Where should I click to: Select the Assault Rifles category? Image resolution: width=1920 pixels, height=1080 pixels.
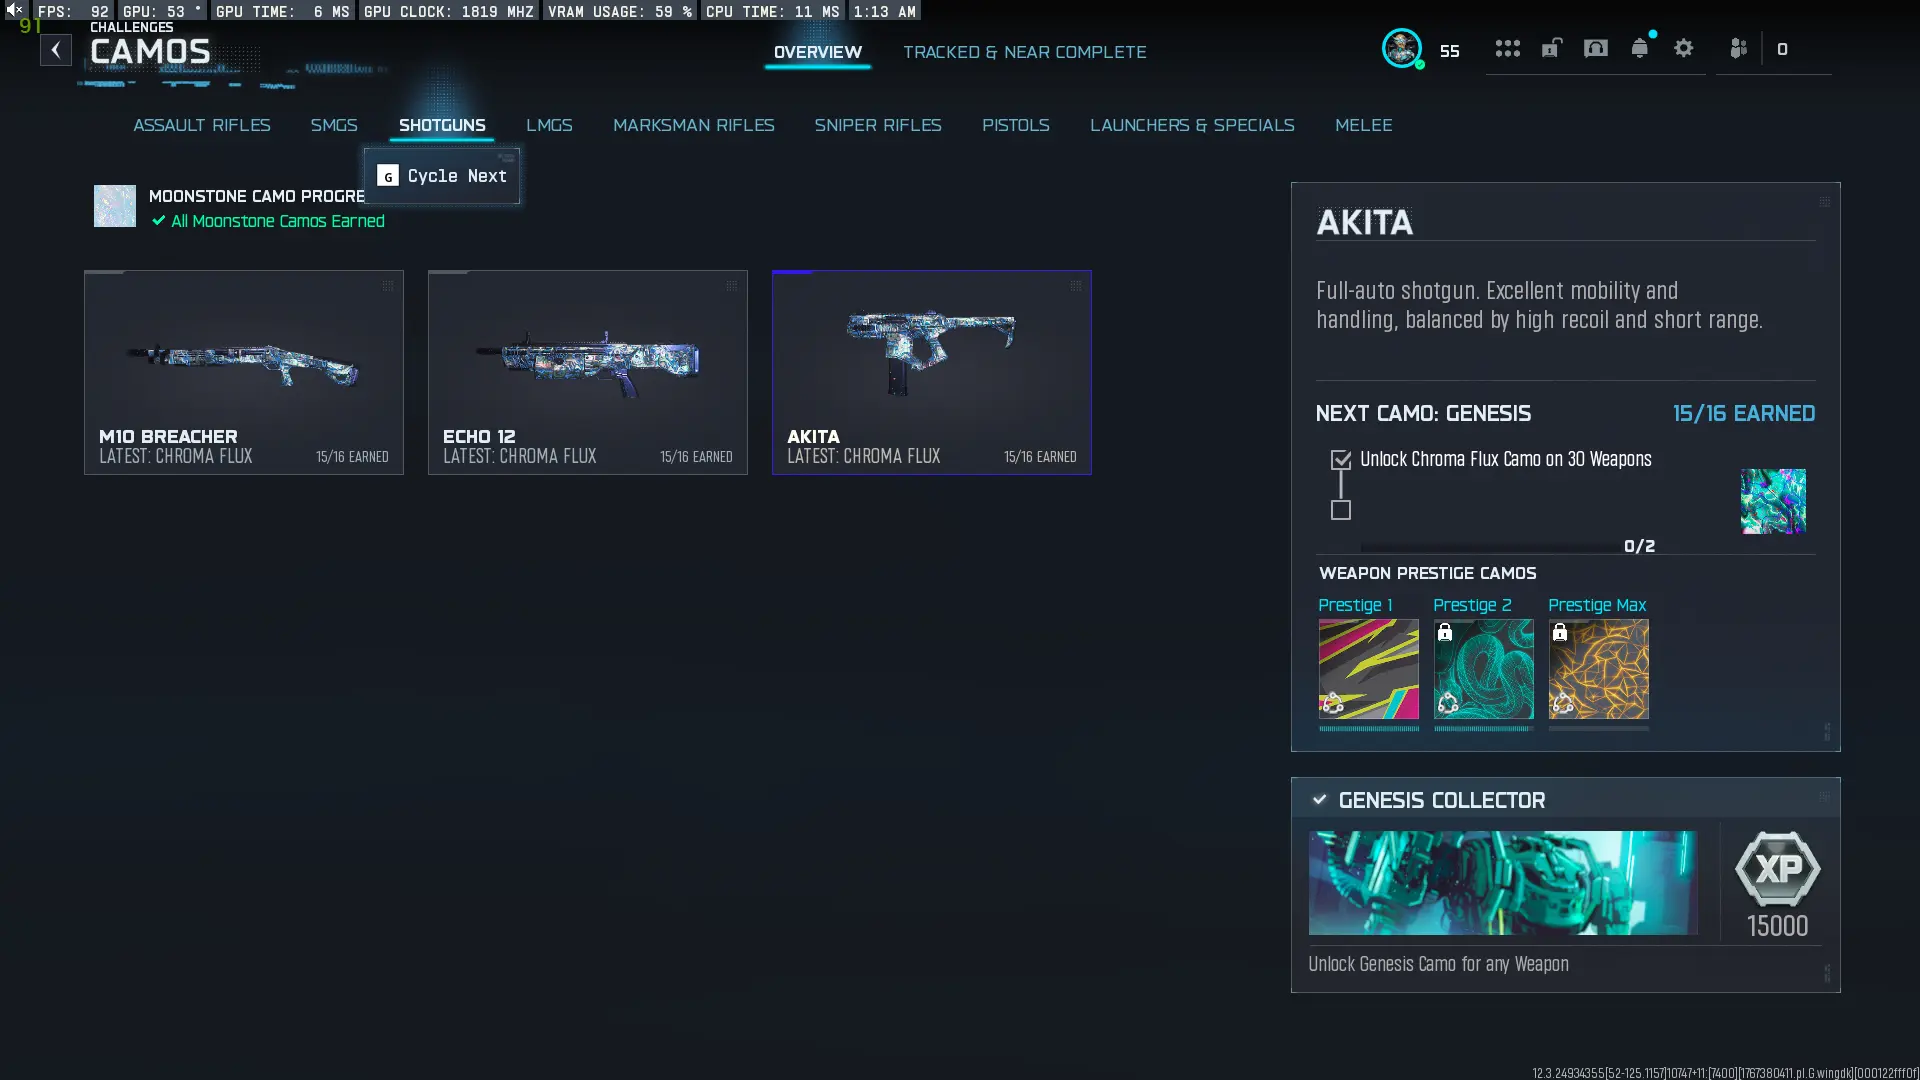coord(202,125)
